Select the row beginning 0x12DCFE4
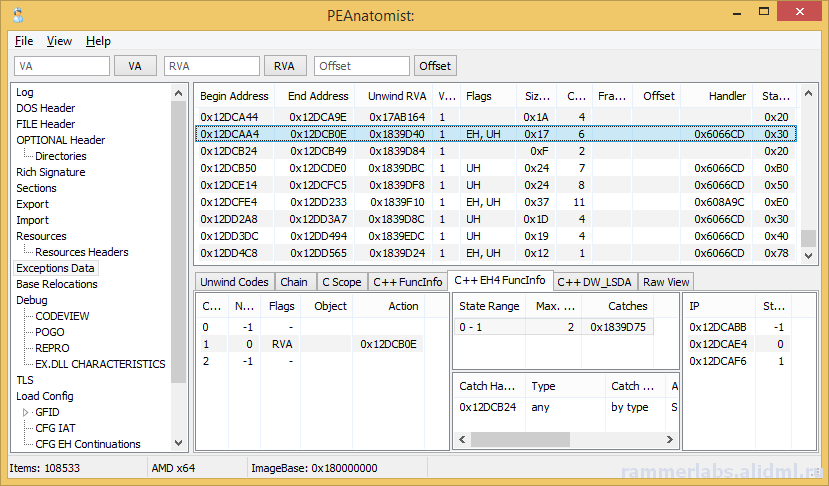 click(x=495, y=202)
